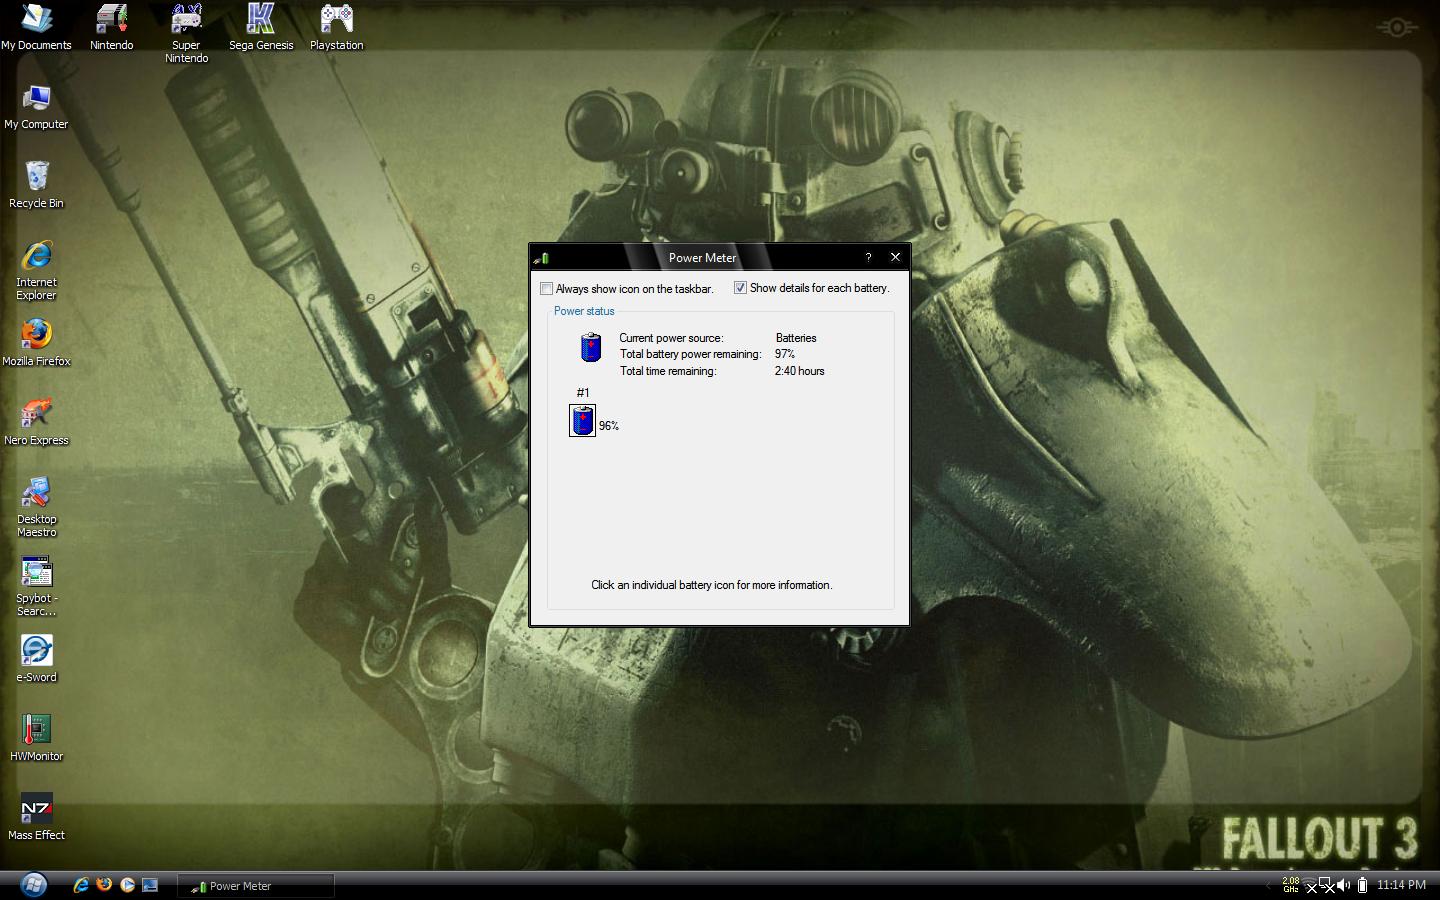The width and height of the screenshot is (1440, 900).
Task: Click the Power status group label
Action: (584, 311)
